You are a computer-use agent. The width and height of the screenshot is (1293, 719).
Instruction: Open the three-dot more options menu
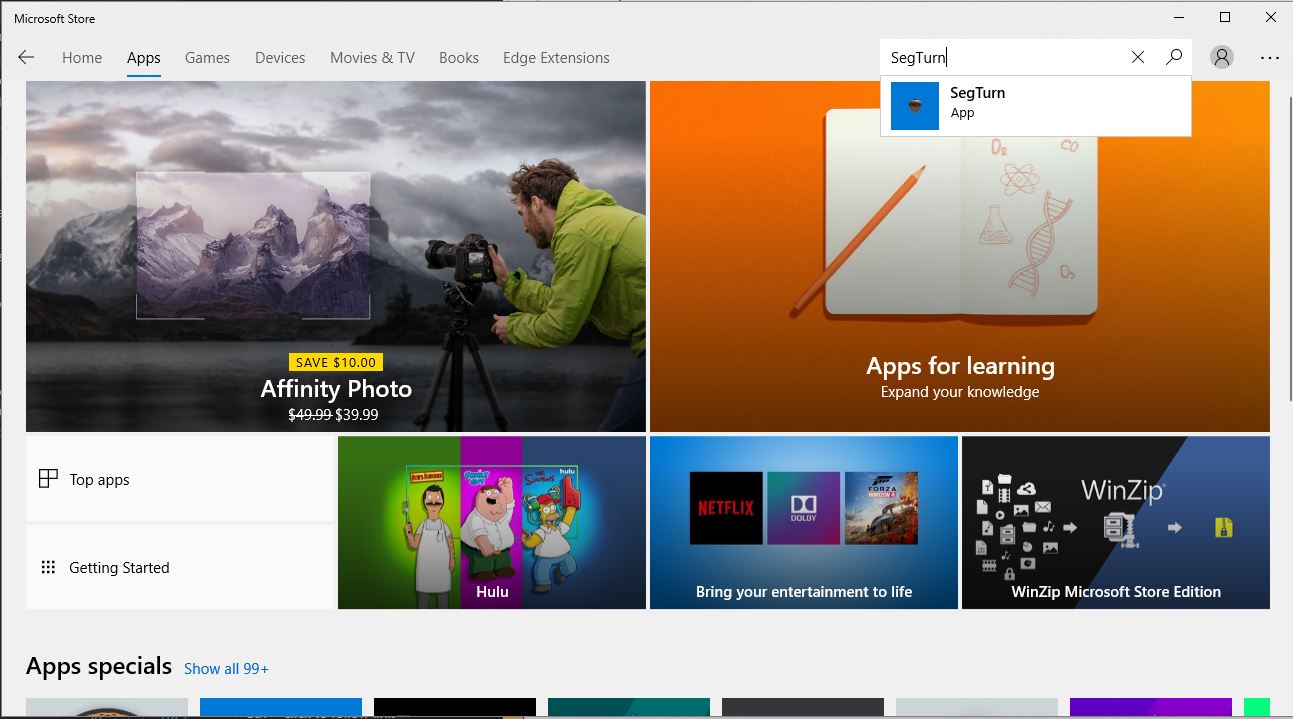pyautogui.click(x=1269, y=58)
